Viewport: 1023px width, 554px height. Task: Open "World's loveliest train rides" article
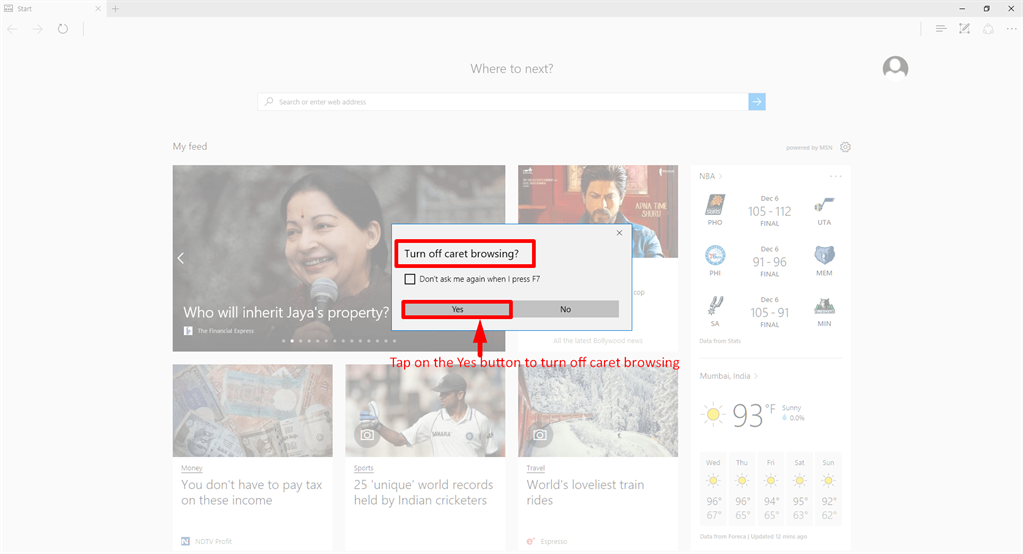tap(585, 493)
